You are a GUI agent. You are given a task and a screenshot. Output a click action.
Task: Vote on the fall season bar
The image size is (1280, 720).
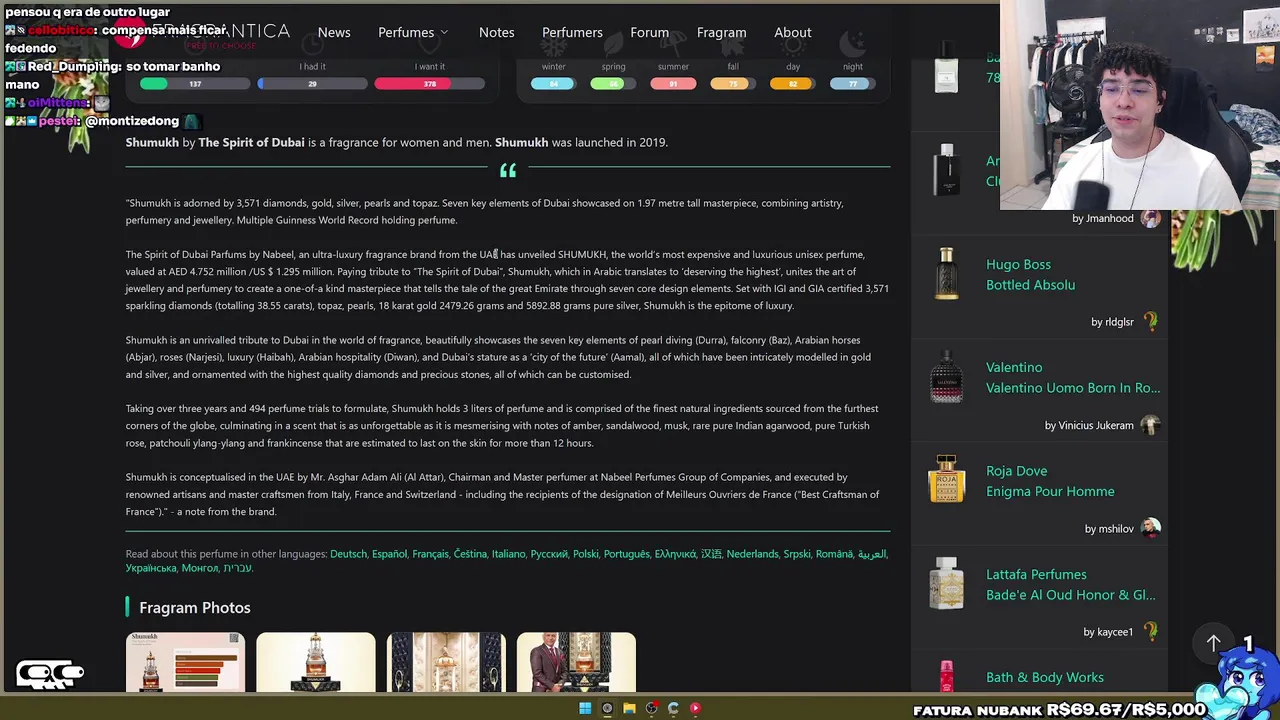click(x=733, y=84)
